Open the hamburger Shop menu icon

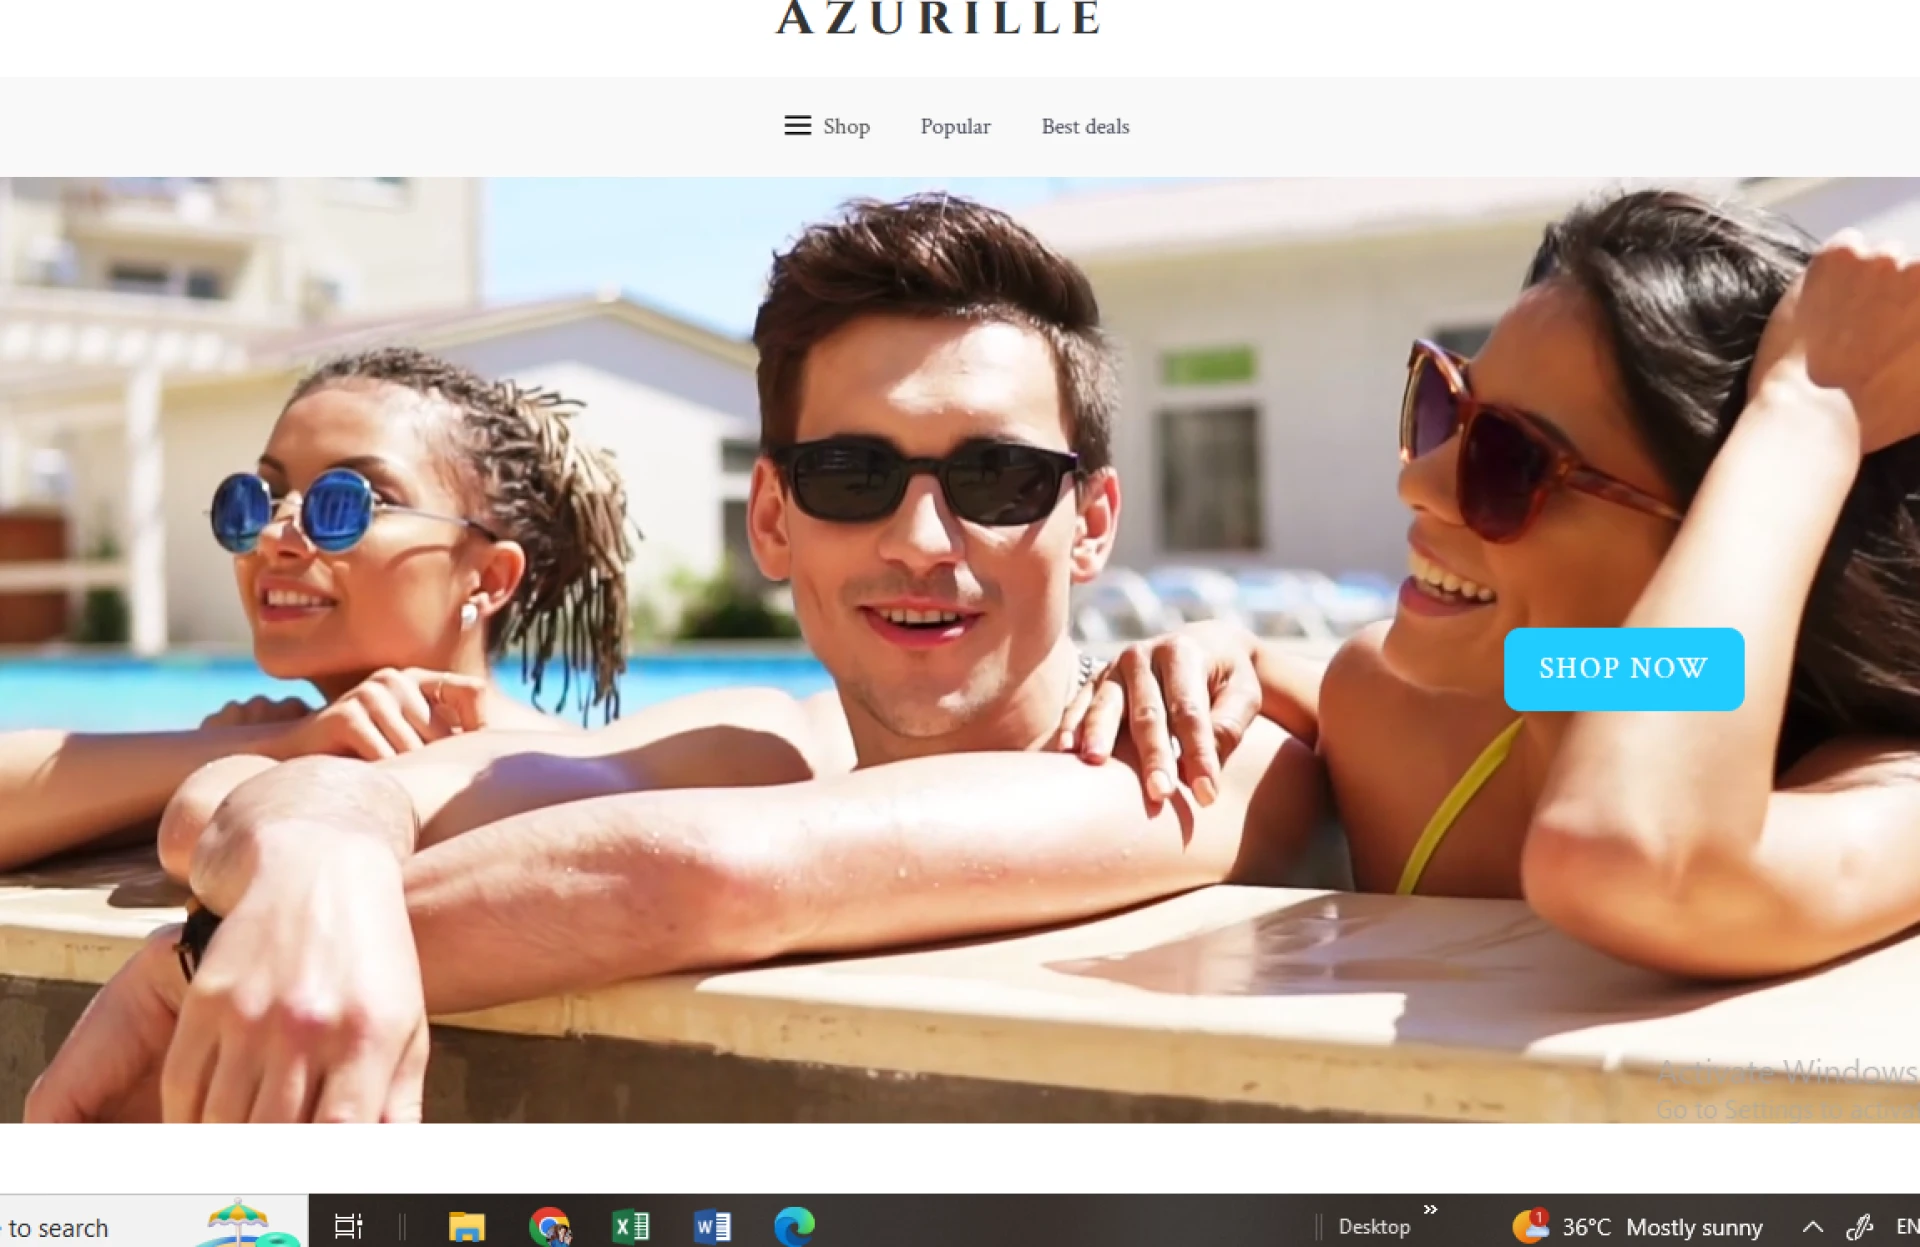click(x=797, y=126)
